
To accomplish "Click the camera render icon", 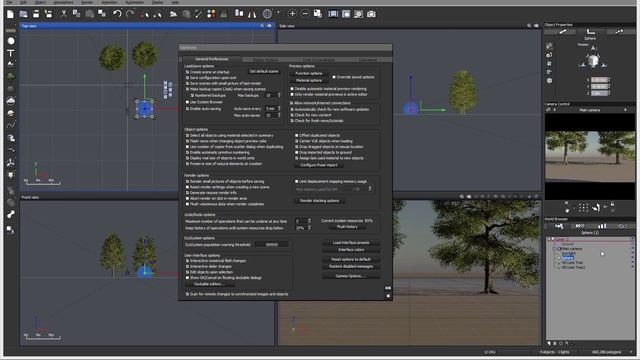I will click(371, 14).
